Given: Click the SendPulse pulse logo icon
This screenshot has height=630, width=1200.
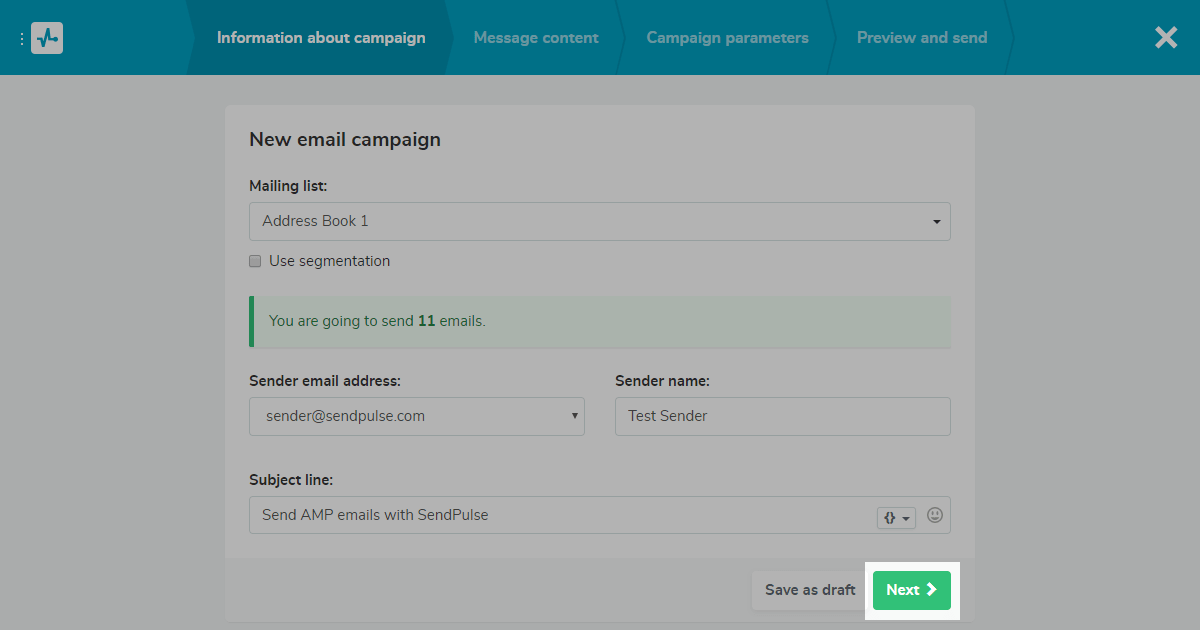Looking at the screenshot, I should [47, 38].
